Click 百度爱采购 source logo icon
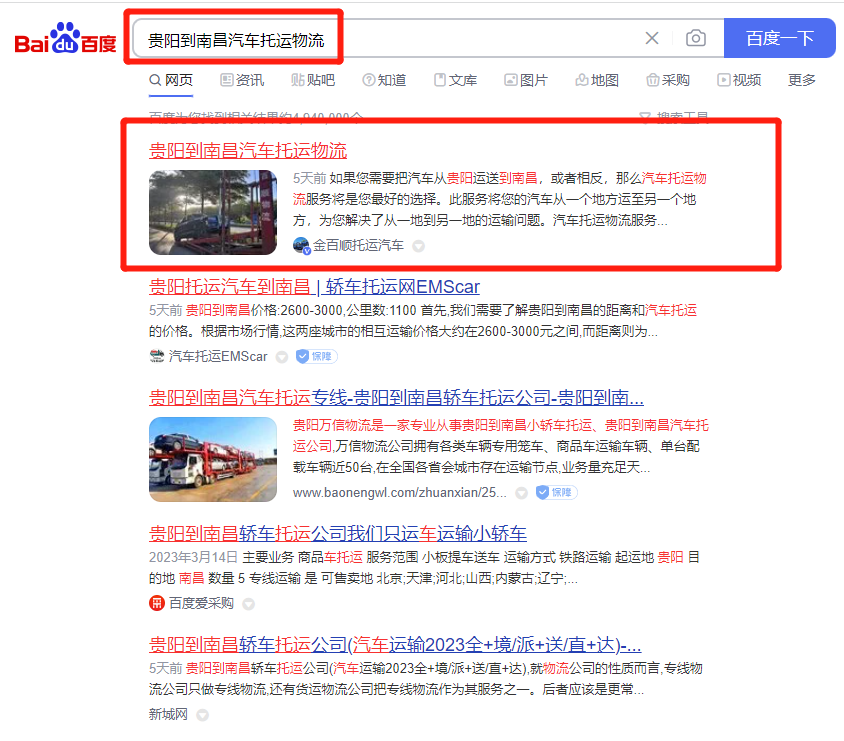Image resolution: width=844 pixels, height=741 pixels. [x=157, y=603]
